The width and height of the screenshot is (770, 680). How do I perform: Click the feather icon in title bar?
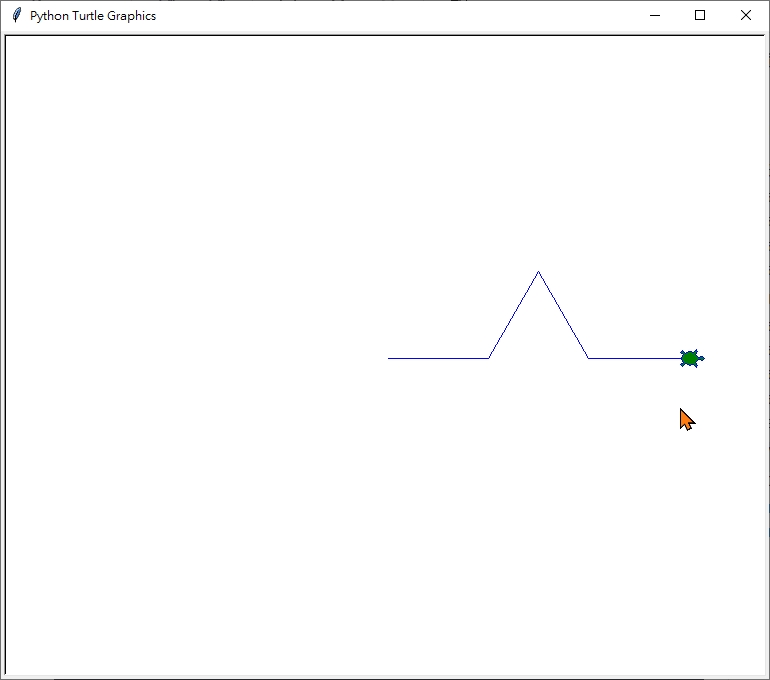17,15
